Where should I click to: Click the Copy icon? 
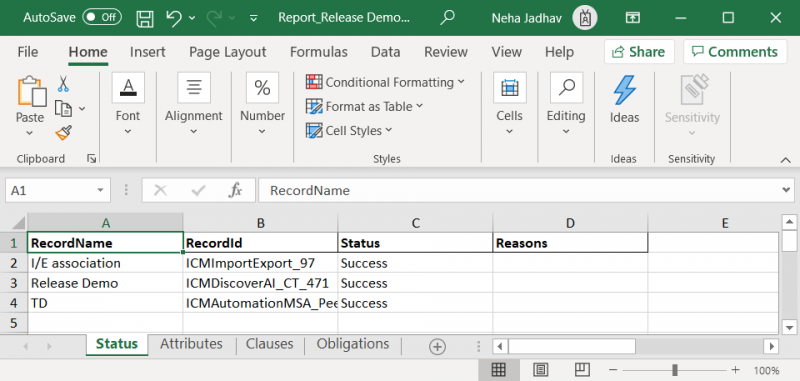64,108
